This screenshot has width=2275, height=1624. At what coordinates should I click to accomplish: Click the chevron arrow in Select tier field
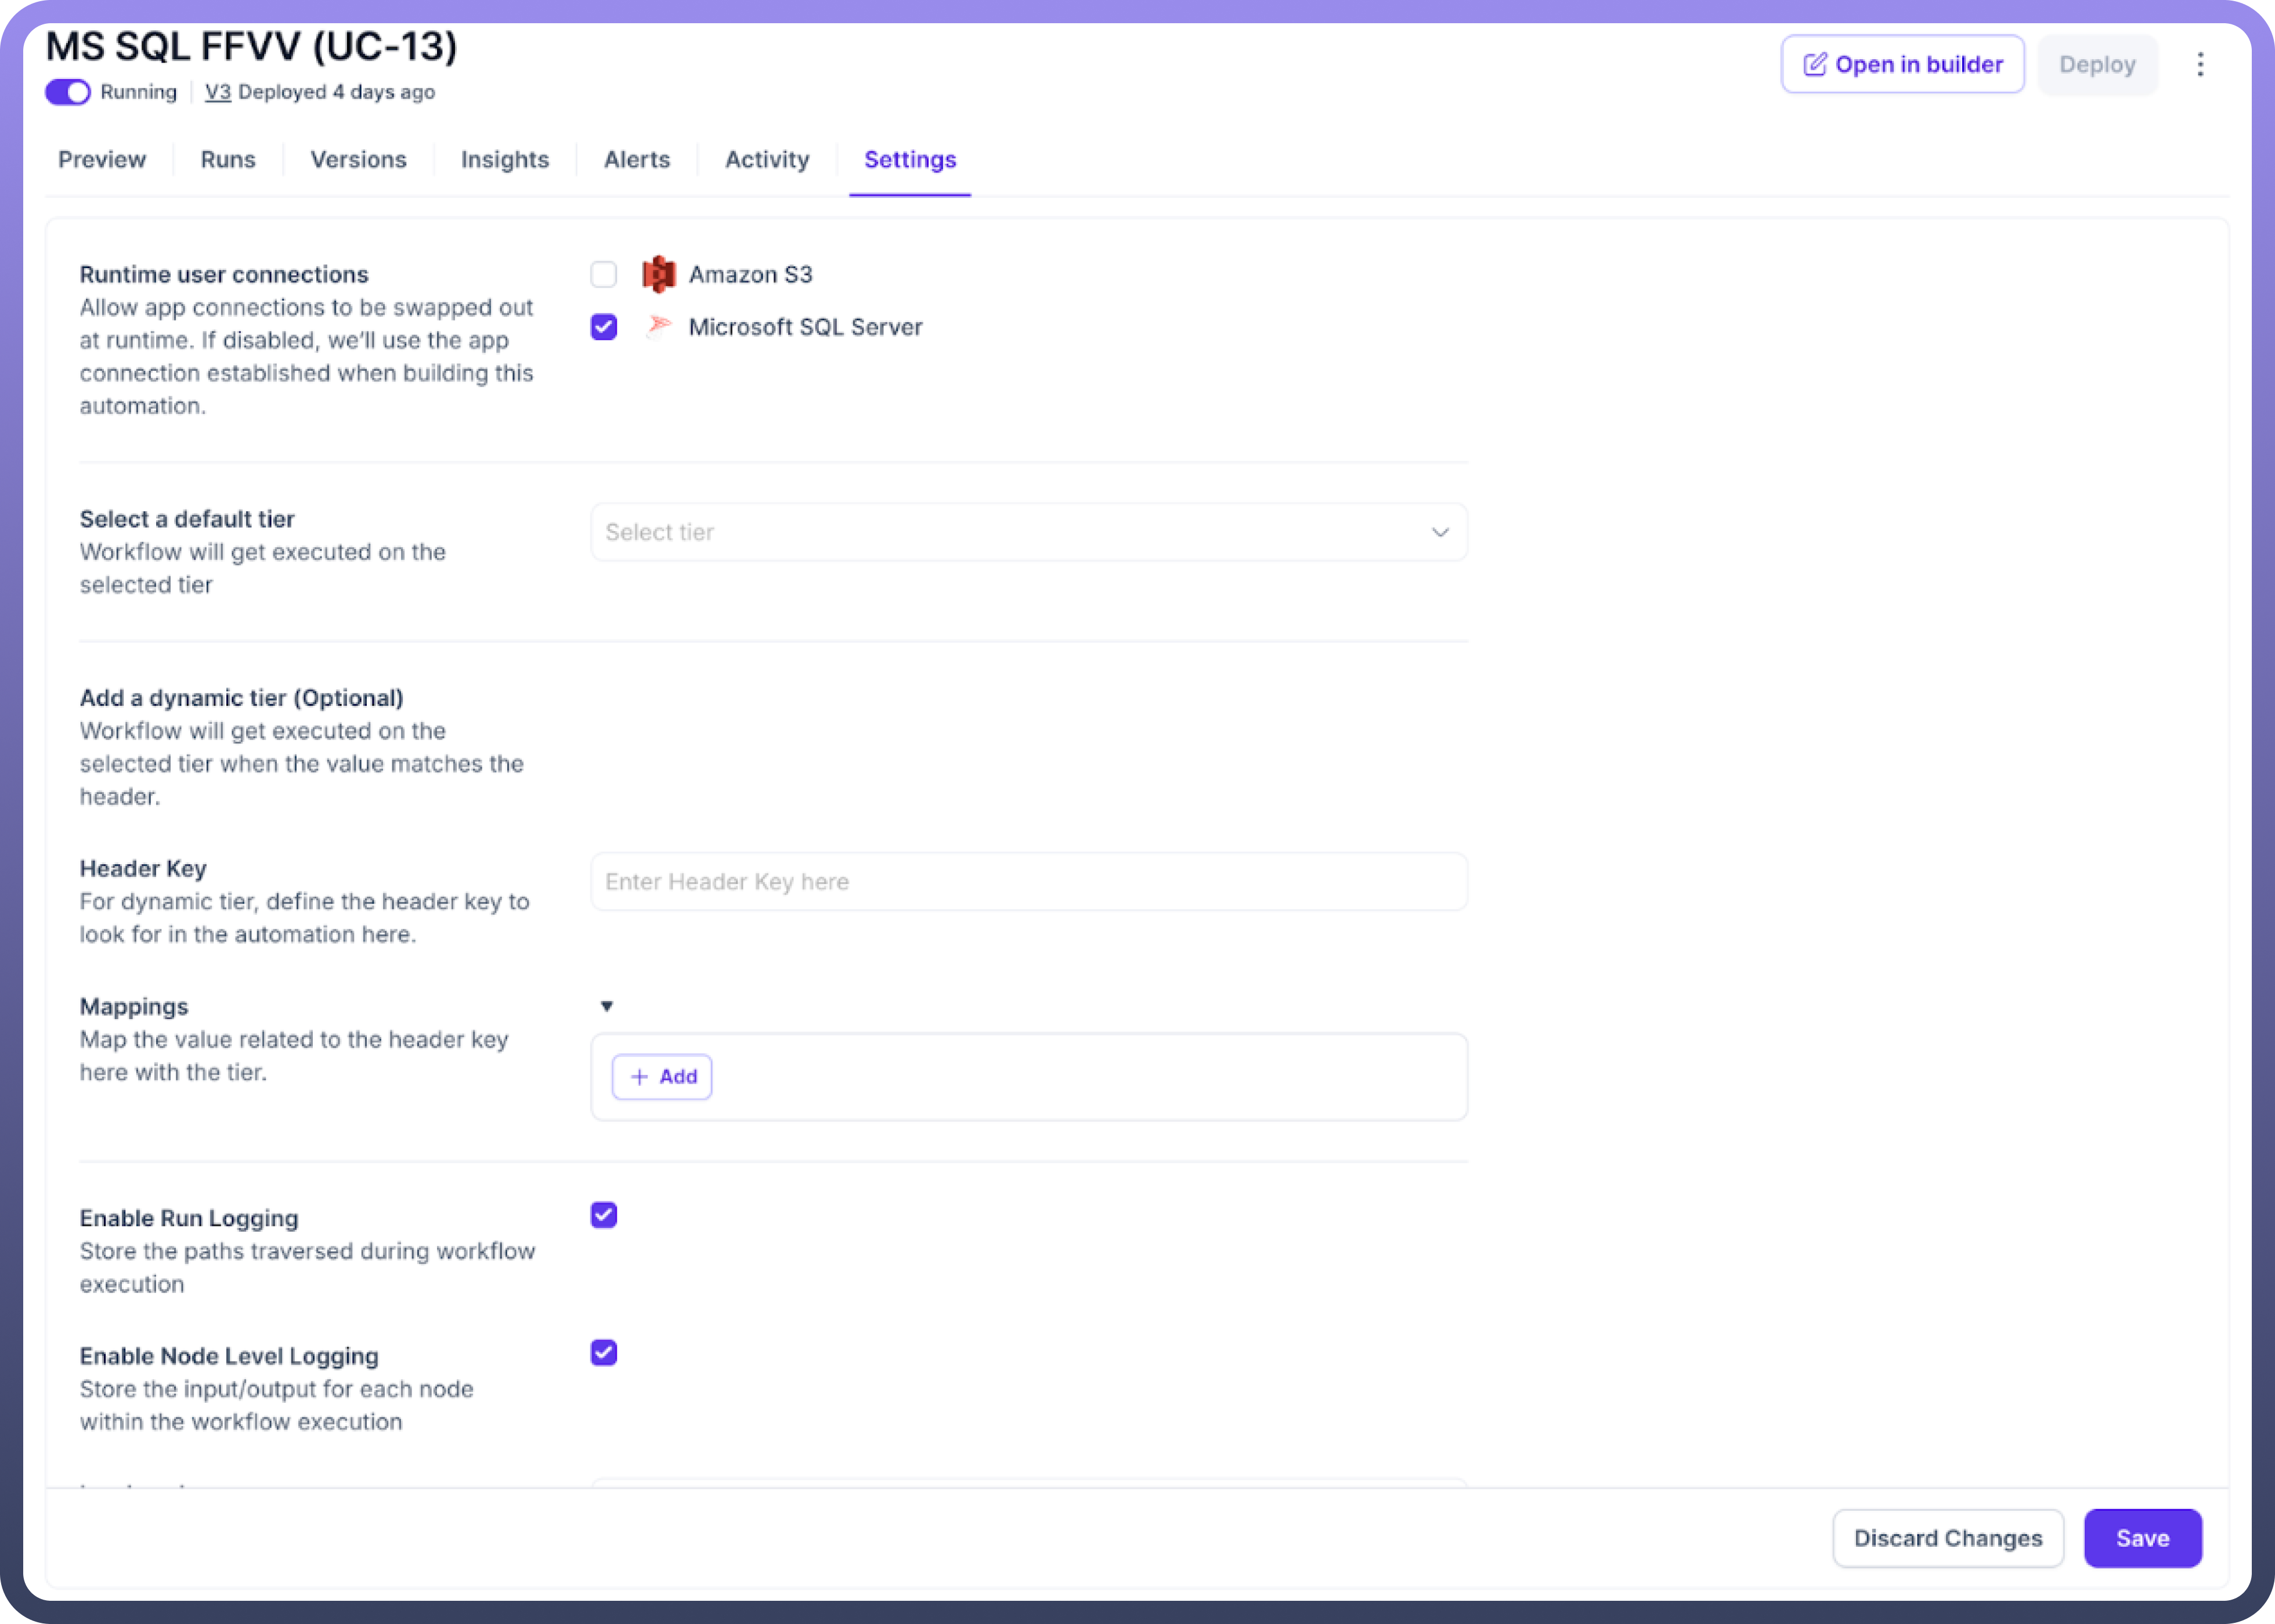click(x=1440, y=532)
